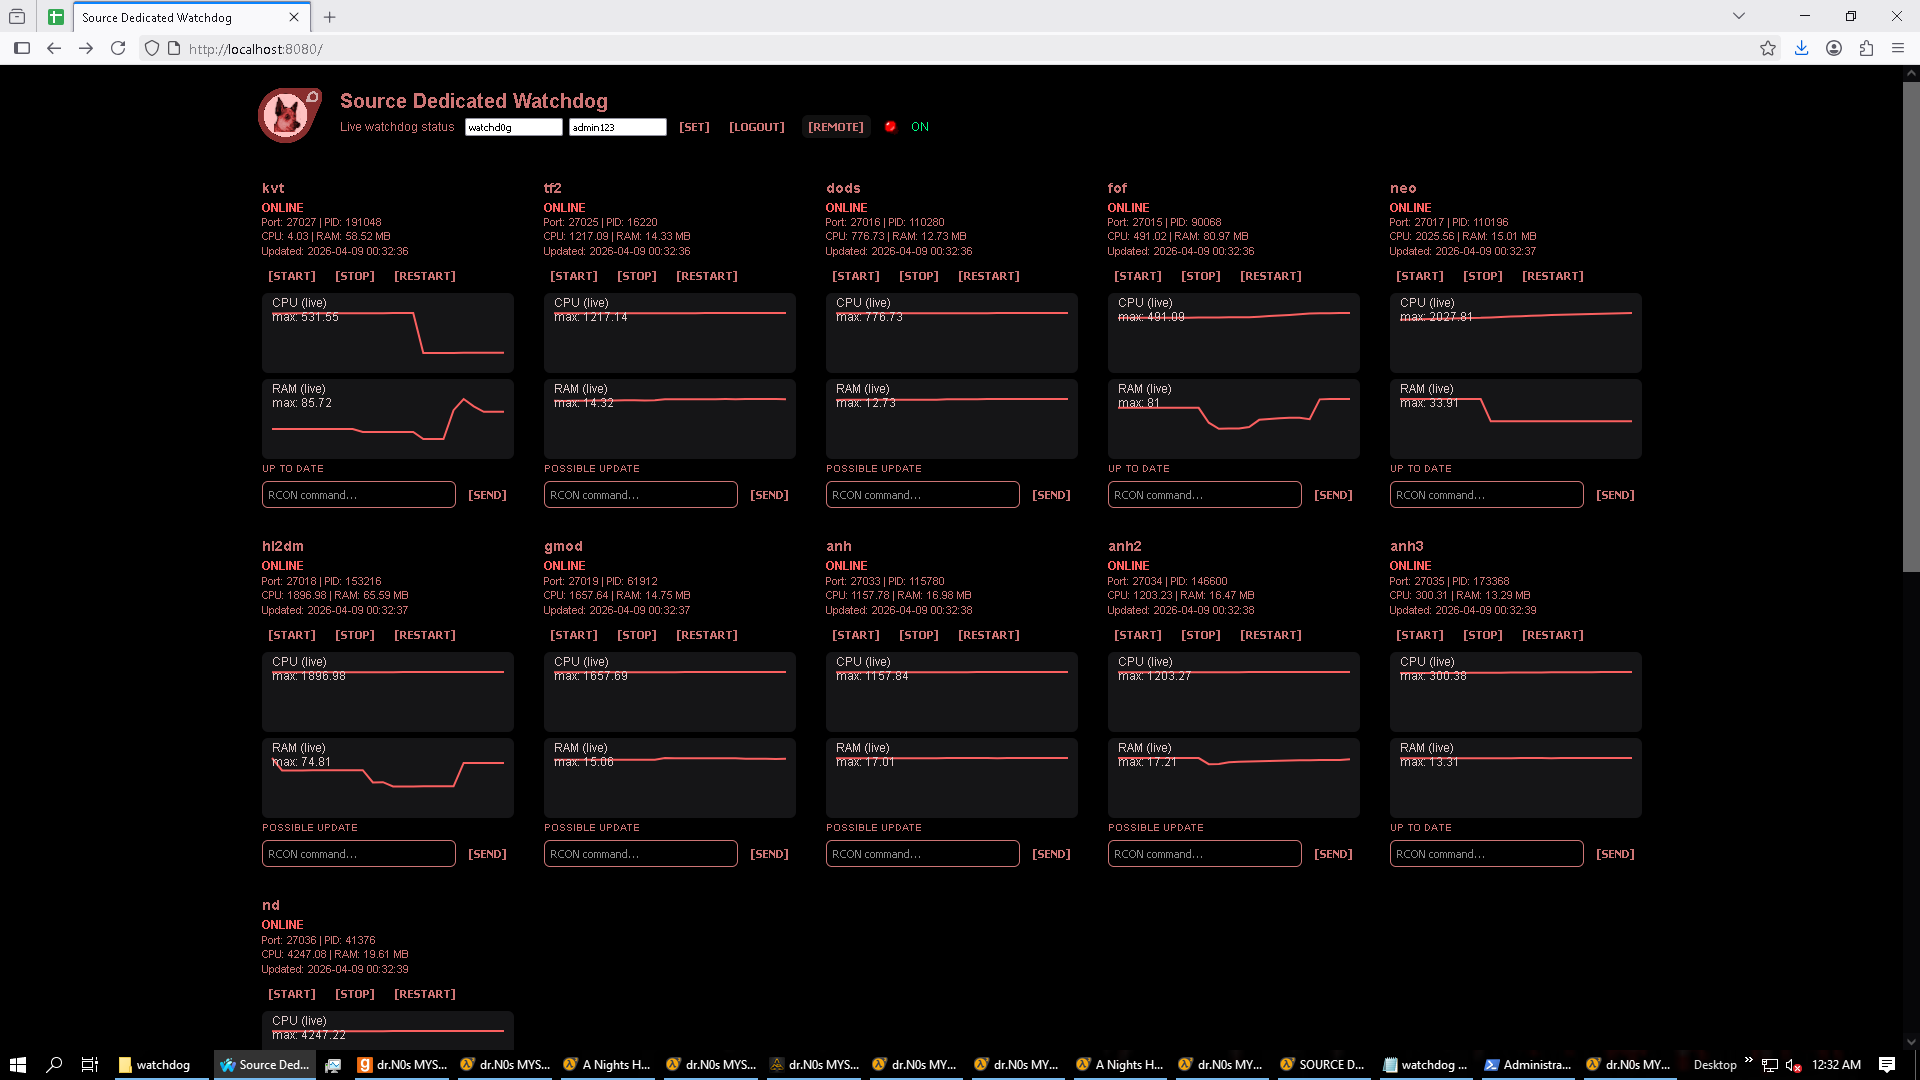Click the Firefox account icon
Viewport: 1920px width, 1080px height.
[x=1834, y=48]
